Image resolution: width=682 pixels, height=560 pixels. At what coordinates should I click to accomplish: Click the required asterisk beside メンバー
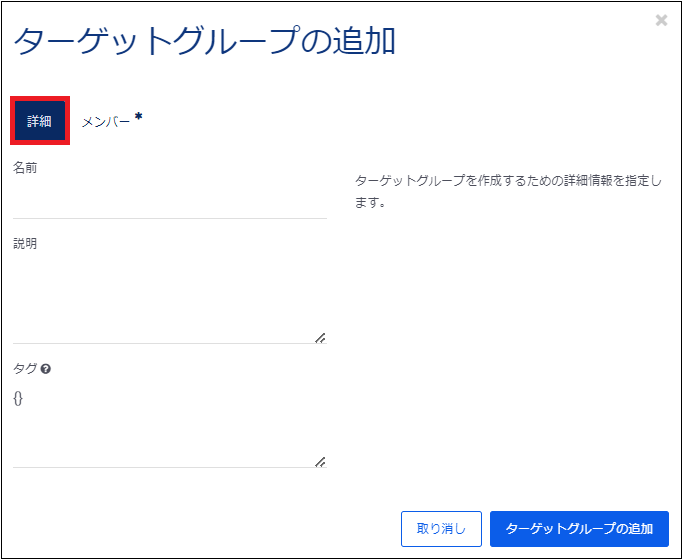click(139, 117)
